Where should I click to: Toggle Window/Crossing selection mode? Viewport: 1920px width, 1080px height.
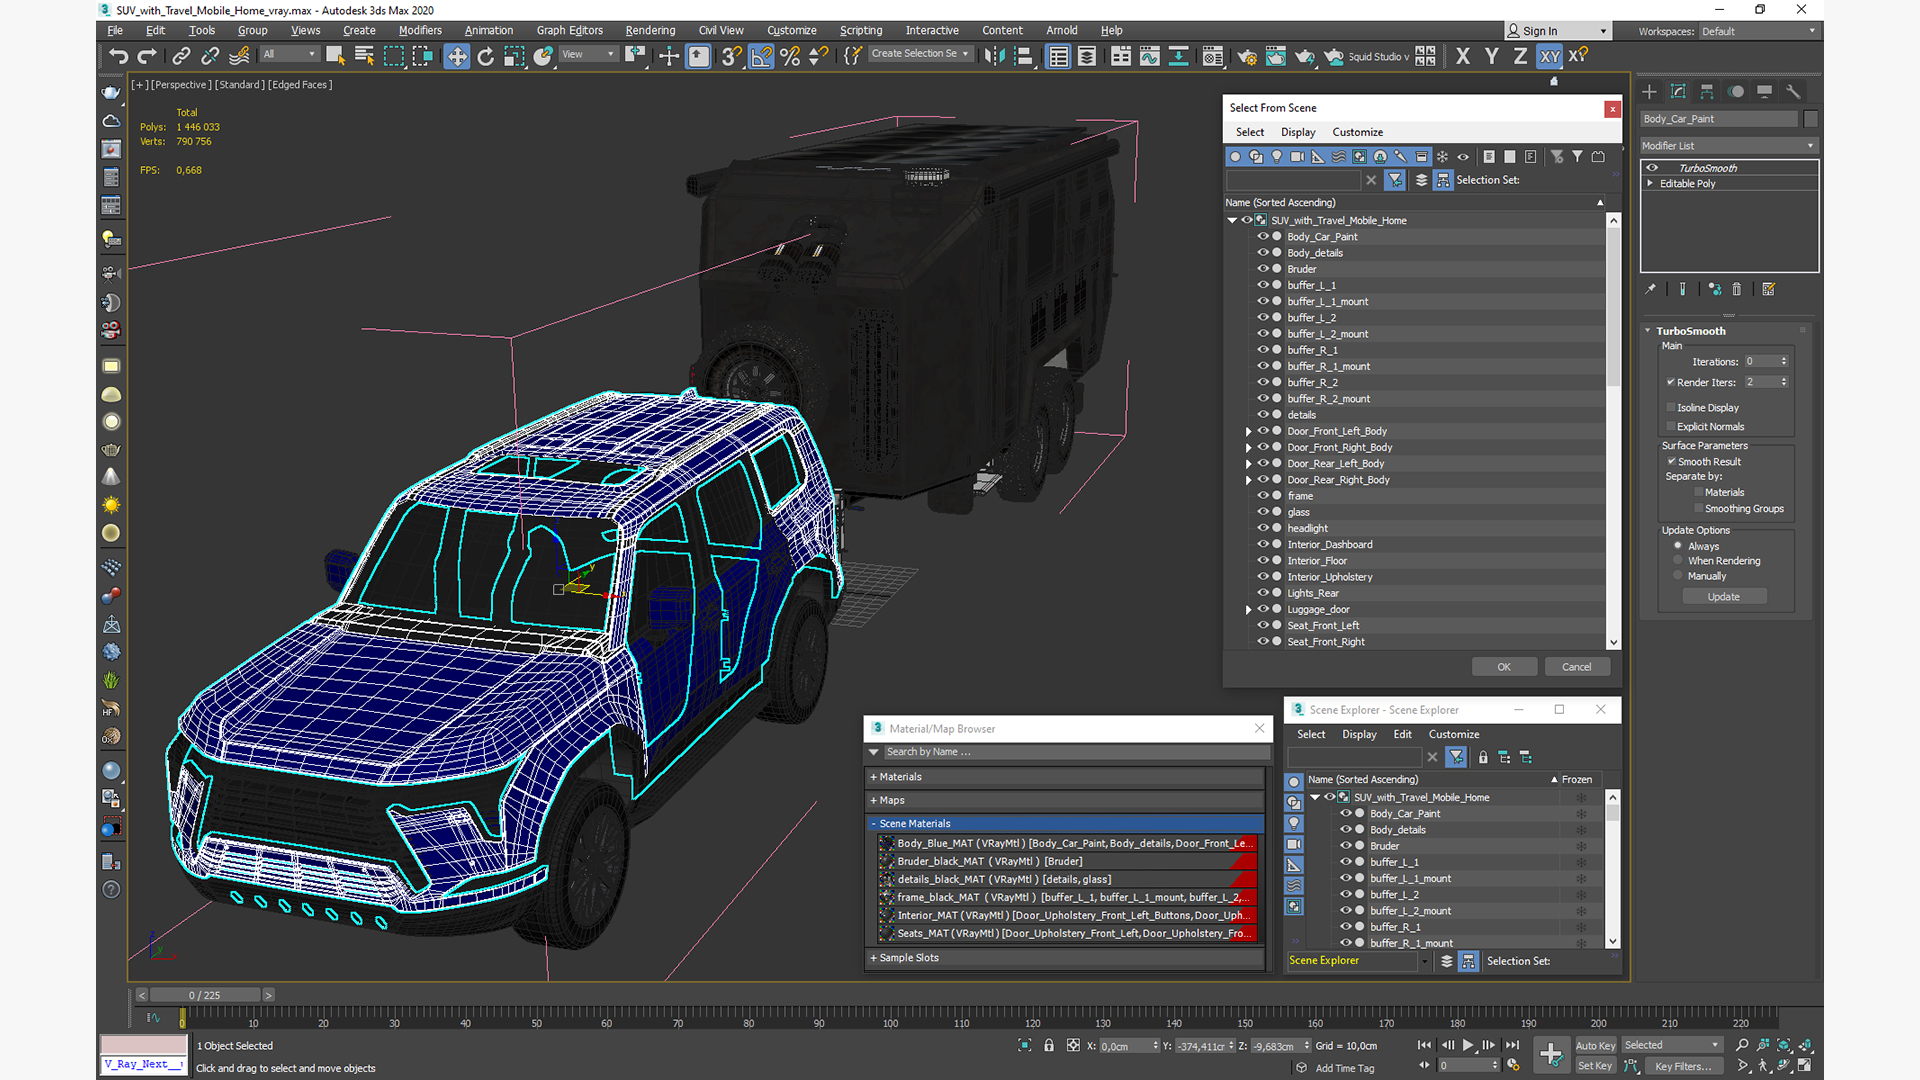pos(423,56)
